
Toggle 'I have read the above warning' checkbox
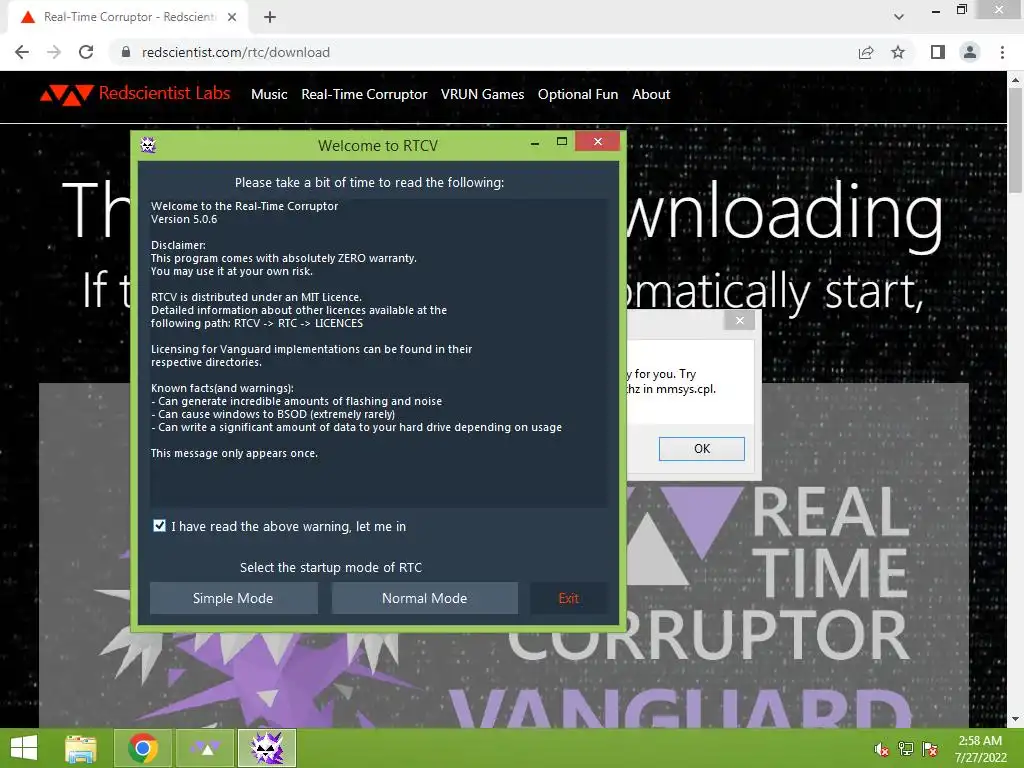pyautogui.click(x=159, y=526)
